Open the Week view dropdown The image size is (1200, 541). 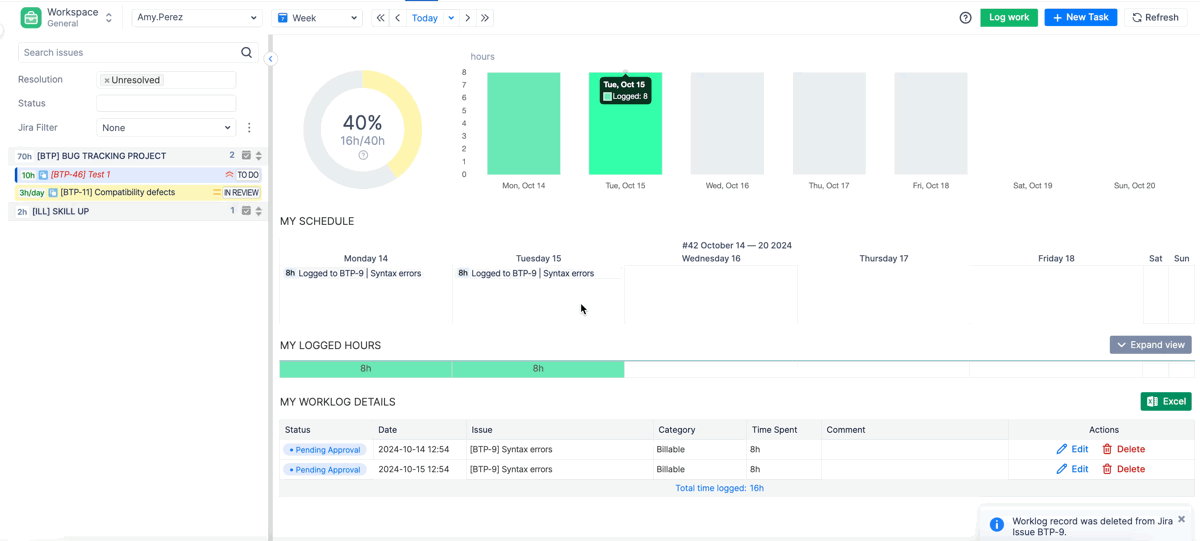[x=317, y=18]
